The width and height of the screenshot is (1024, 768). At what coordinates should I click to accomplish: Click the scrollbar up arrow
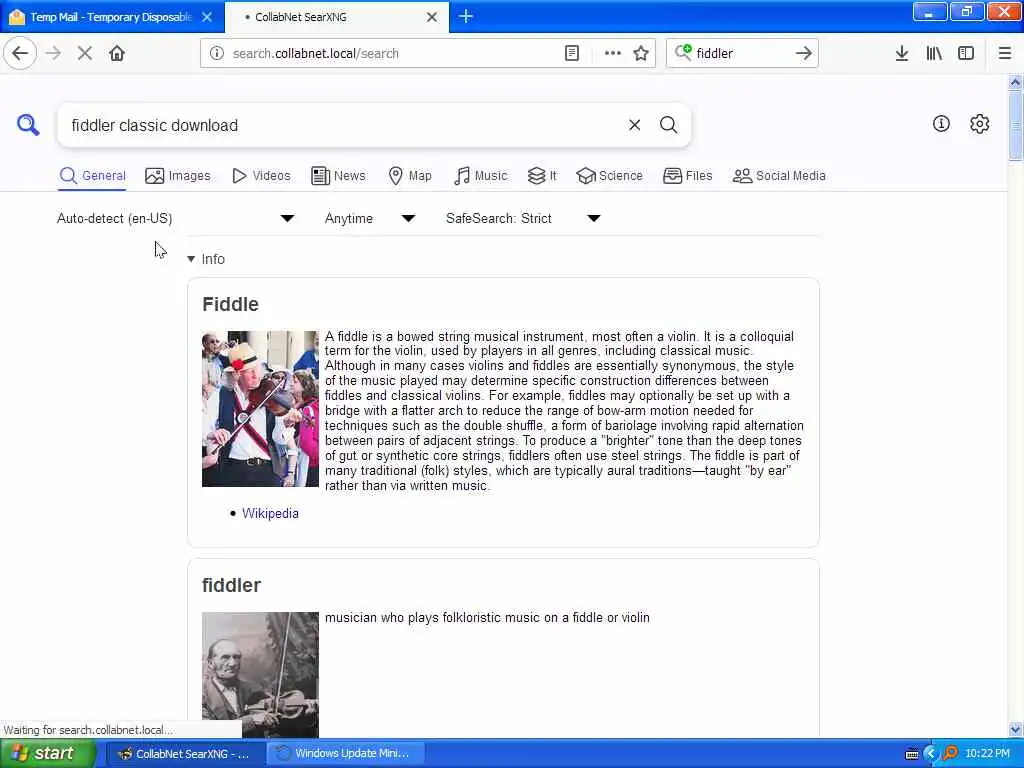tap(1015, 82)
